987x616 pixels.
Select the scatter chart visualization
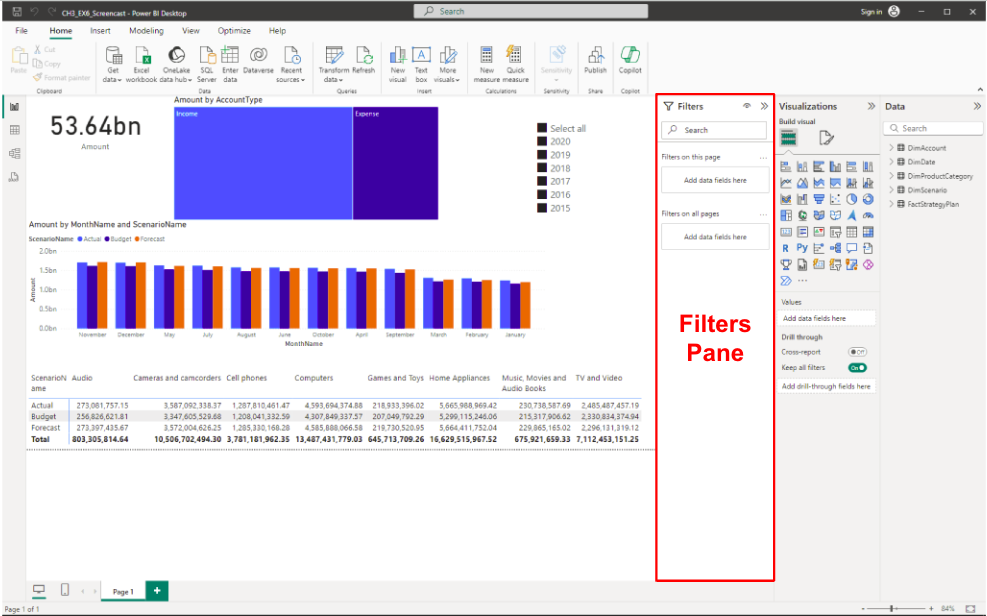tap(835, 199)
